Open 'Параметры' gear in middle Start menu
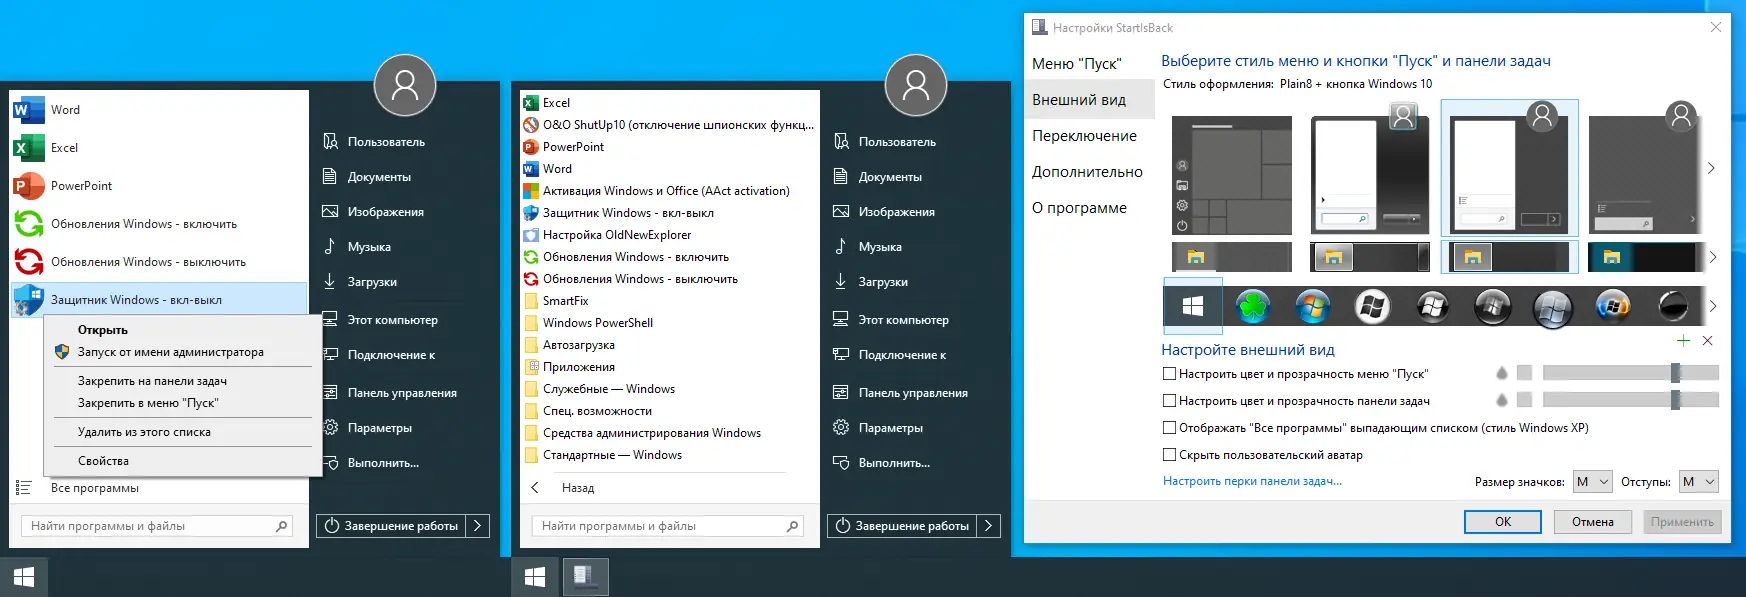This screenshot has height=597, width=1746. tap(879, 428)
